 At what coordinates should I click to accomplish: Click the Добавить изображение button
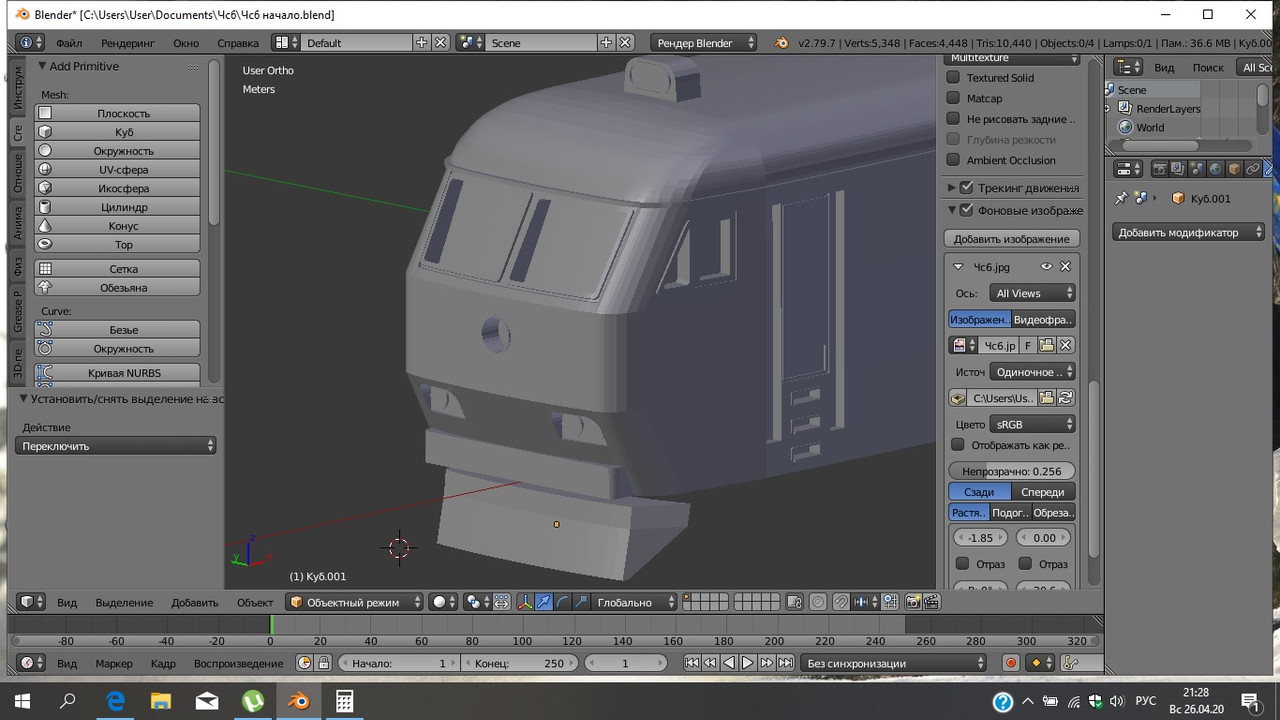pos(1011,239)
